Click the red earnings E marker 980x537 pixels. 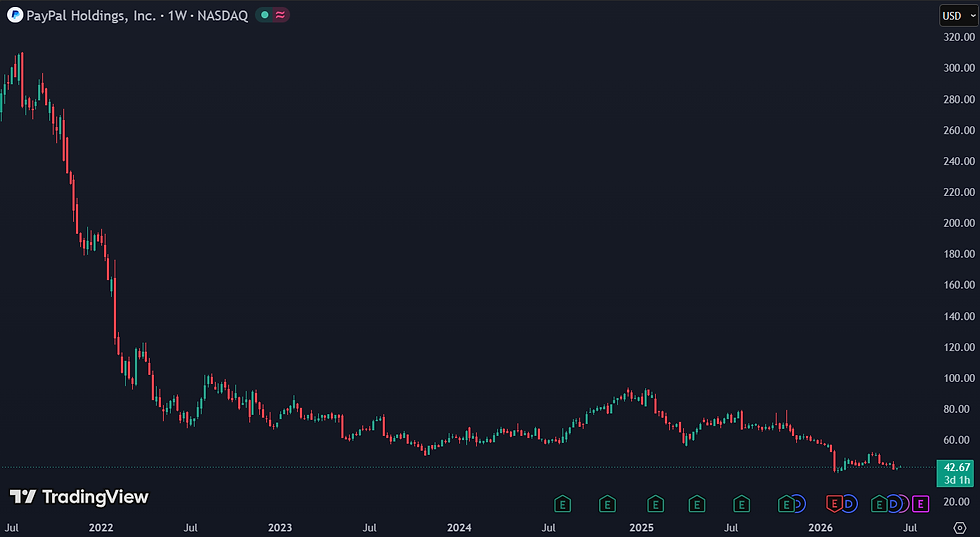click(834, 503)
